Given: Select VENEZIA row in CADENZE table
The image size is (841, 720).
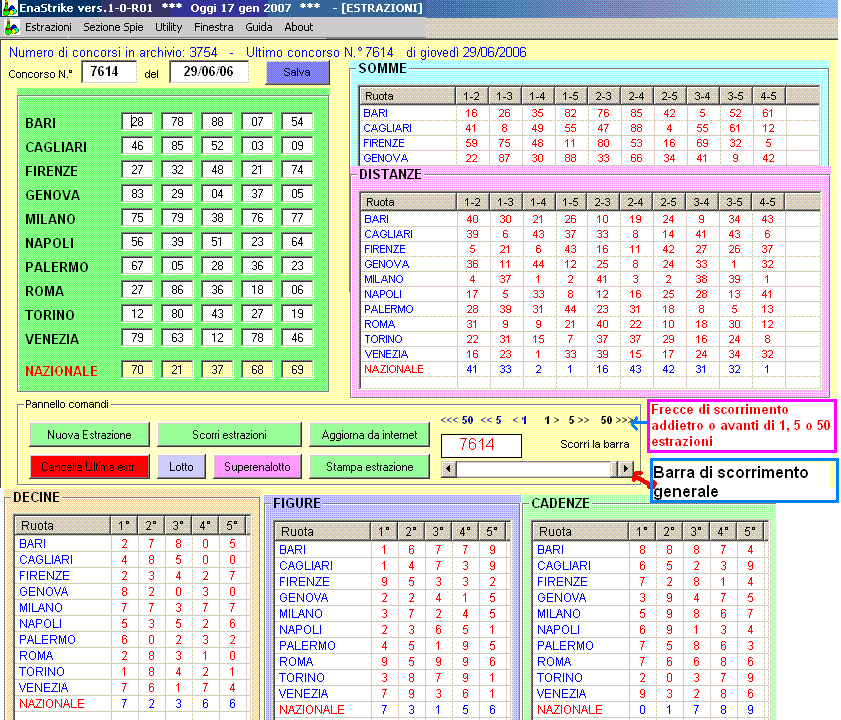Looking at the screenshot, I should coord(650,694).
